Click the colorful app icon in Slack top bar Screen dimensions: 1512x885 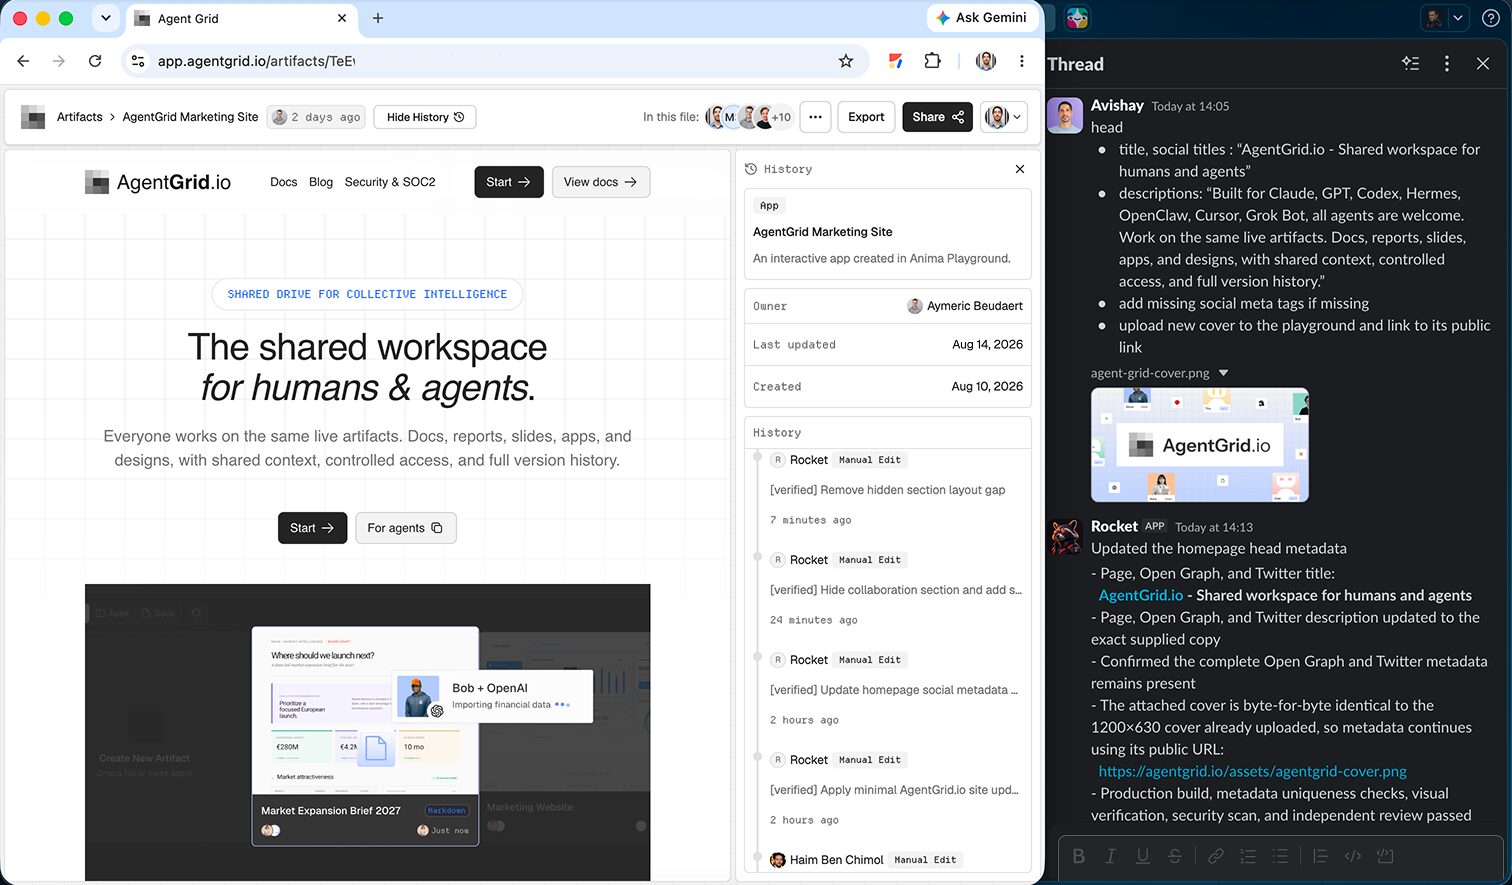click(1077, 18)
